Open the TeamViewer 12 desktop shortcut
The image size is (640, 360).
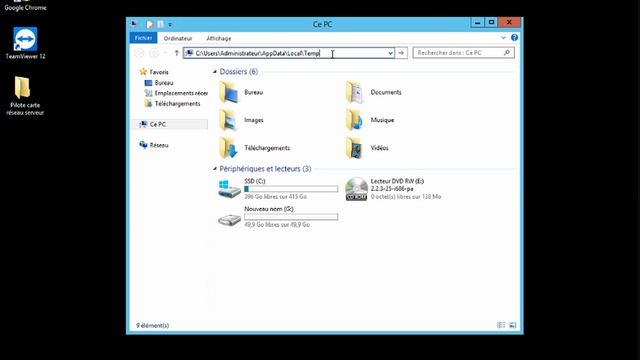(25, 43)
